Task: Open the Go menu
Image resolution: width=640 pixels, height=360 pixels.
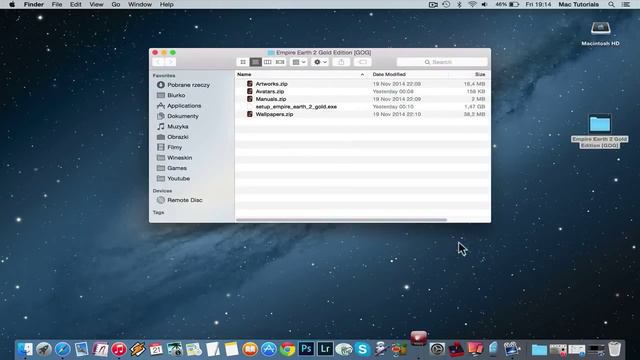Action: pos(116,4)
